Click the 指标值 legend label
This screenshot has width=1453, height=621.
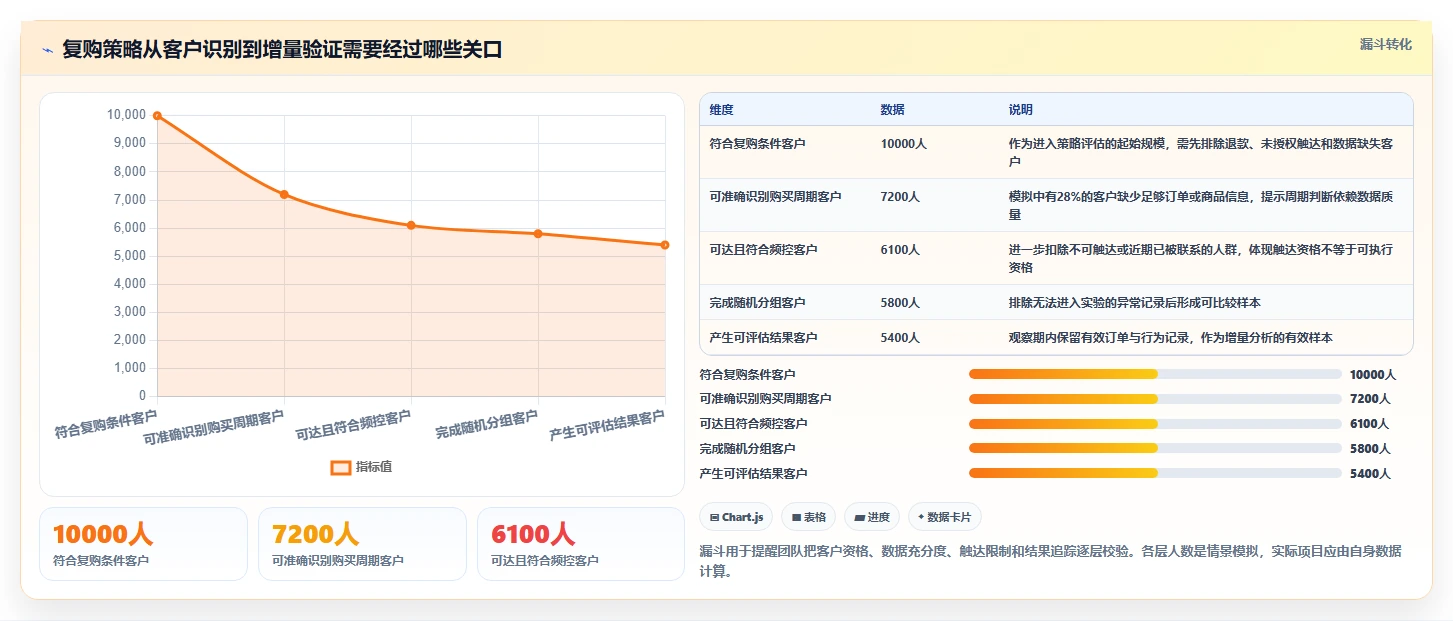(374, 467)
